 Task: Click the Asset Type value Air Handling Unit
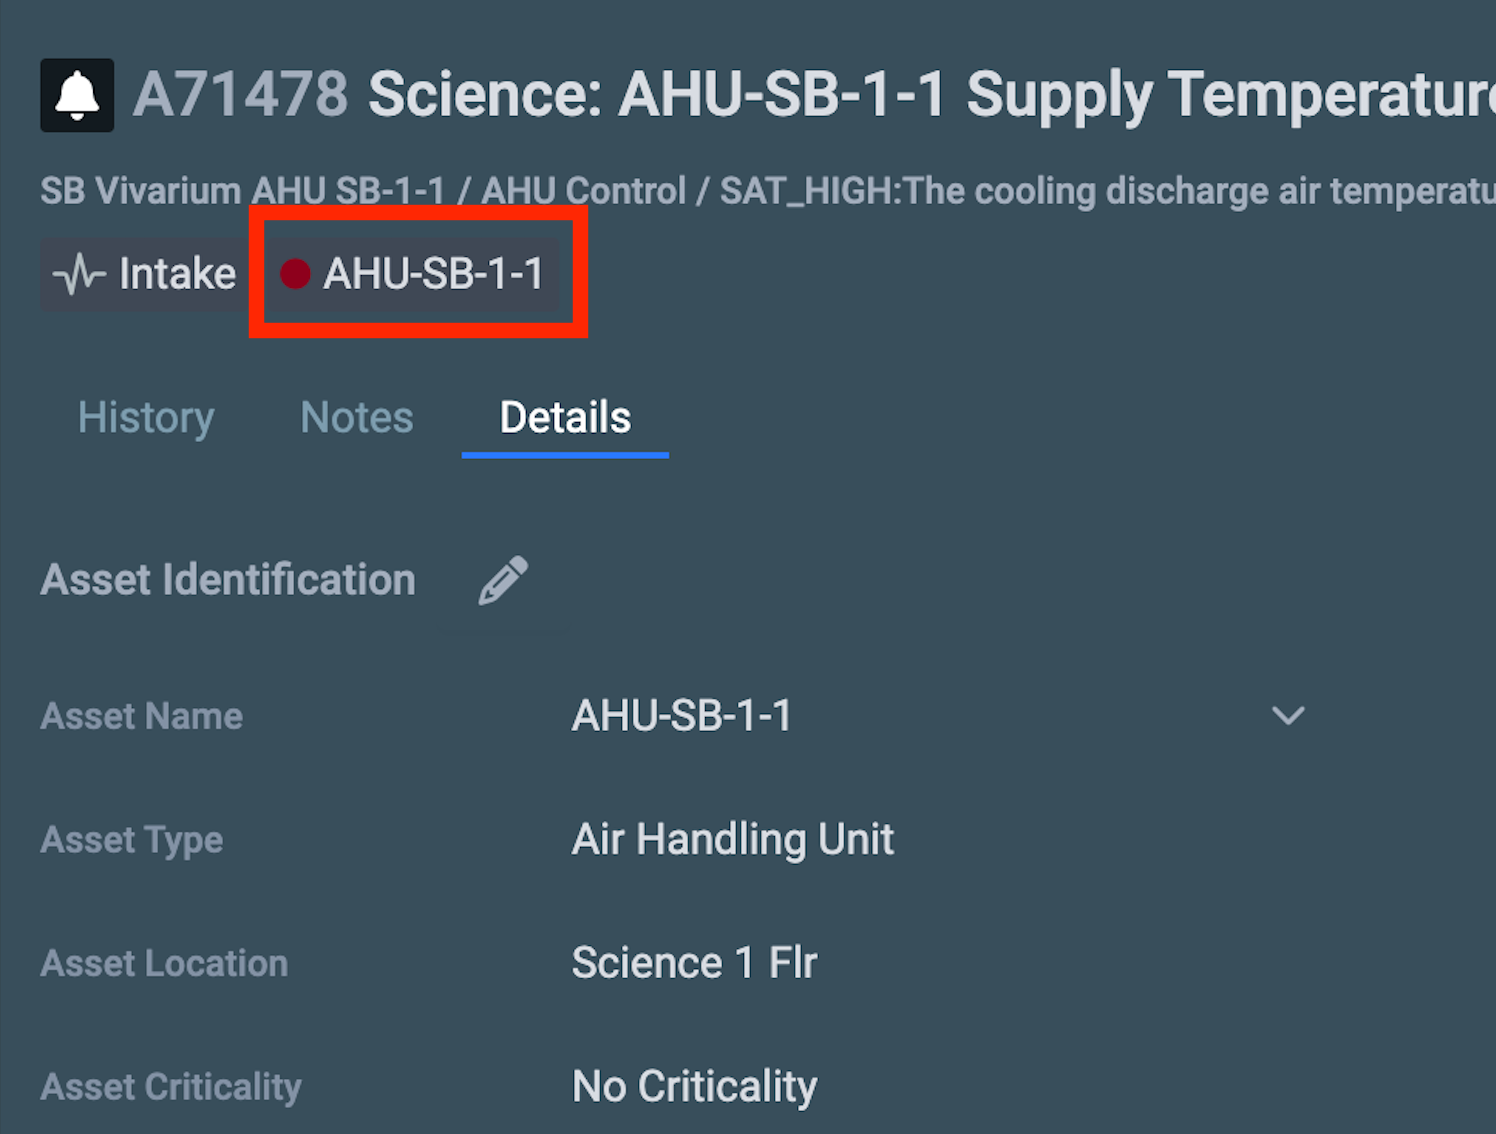click(732, 840)
